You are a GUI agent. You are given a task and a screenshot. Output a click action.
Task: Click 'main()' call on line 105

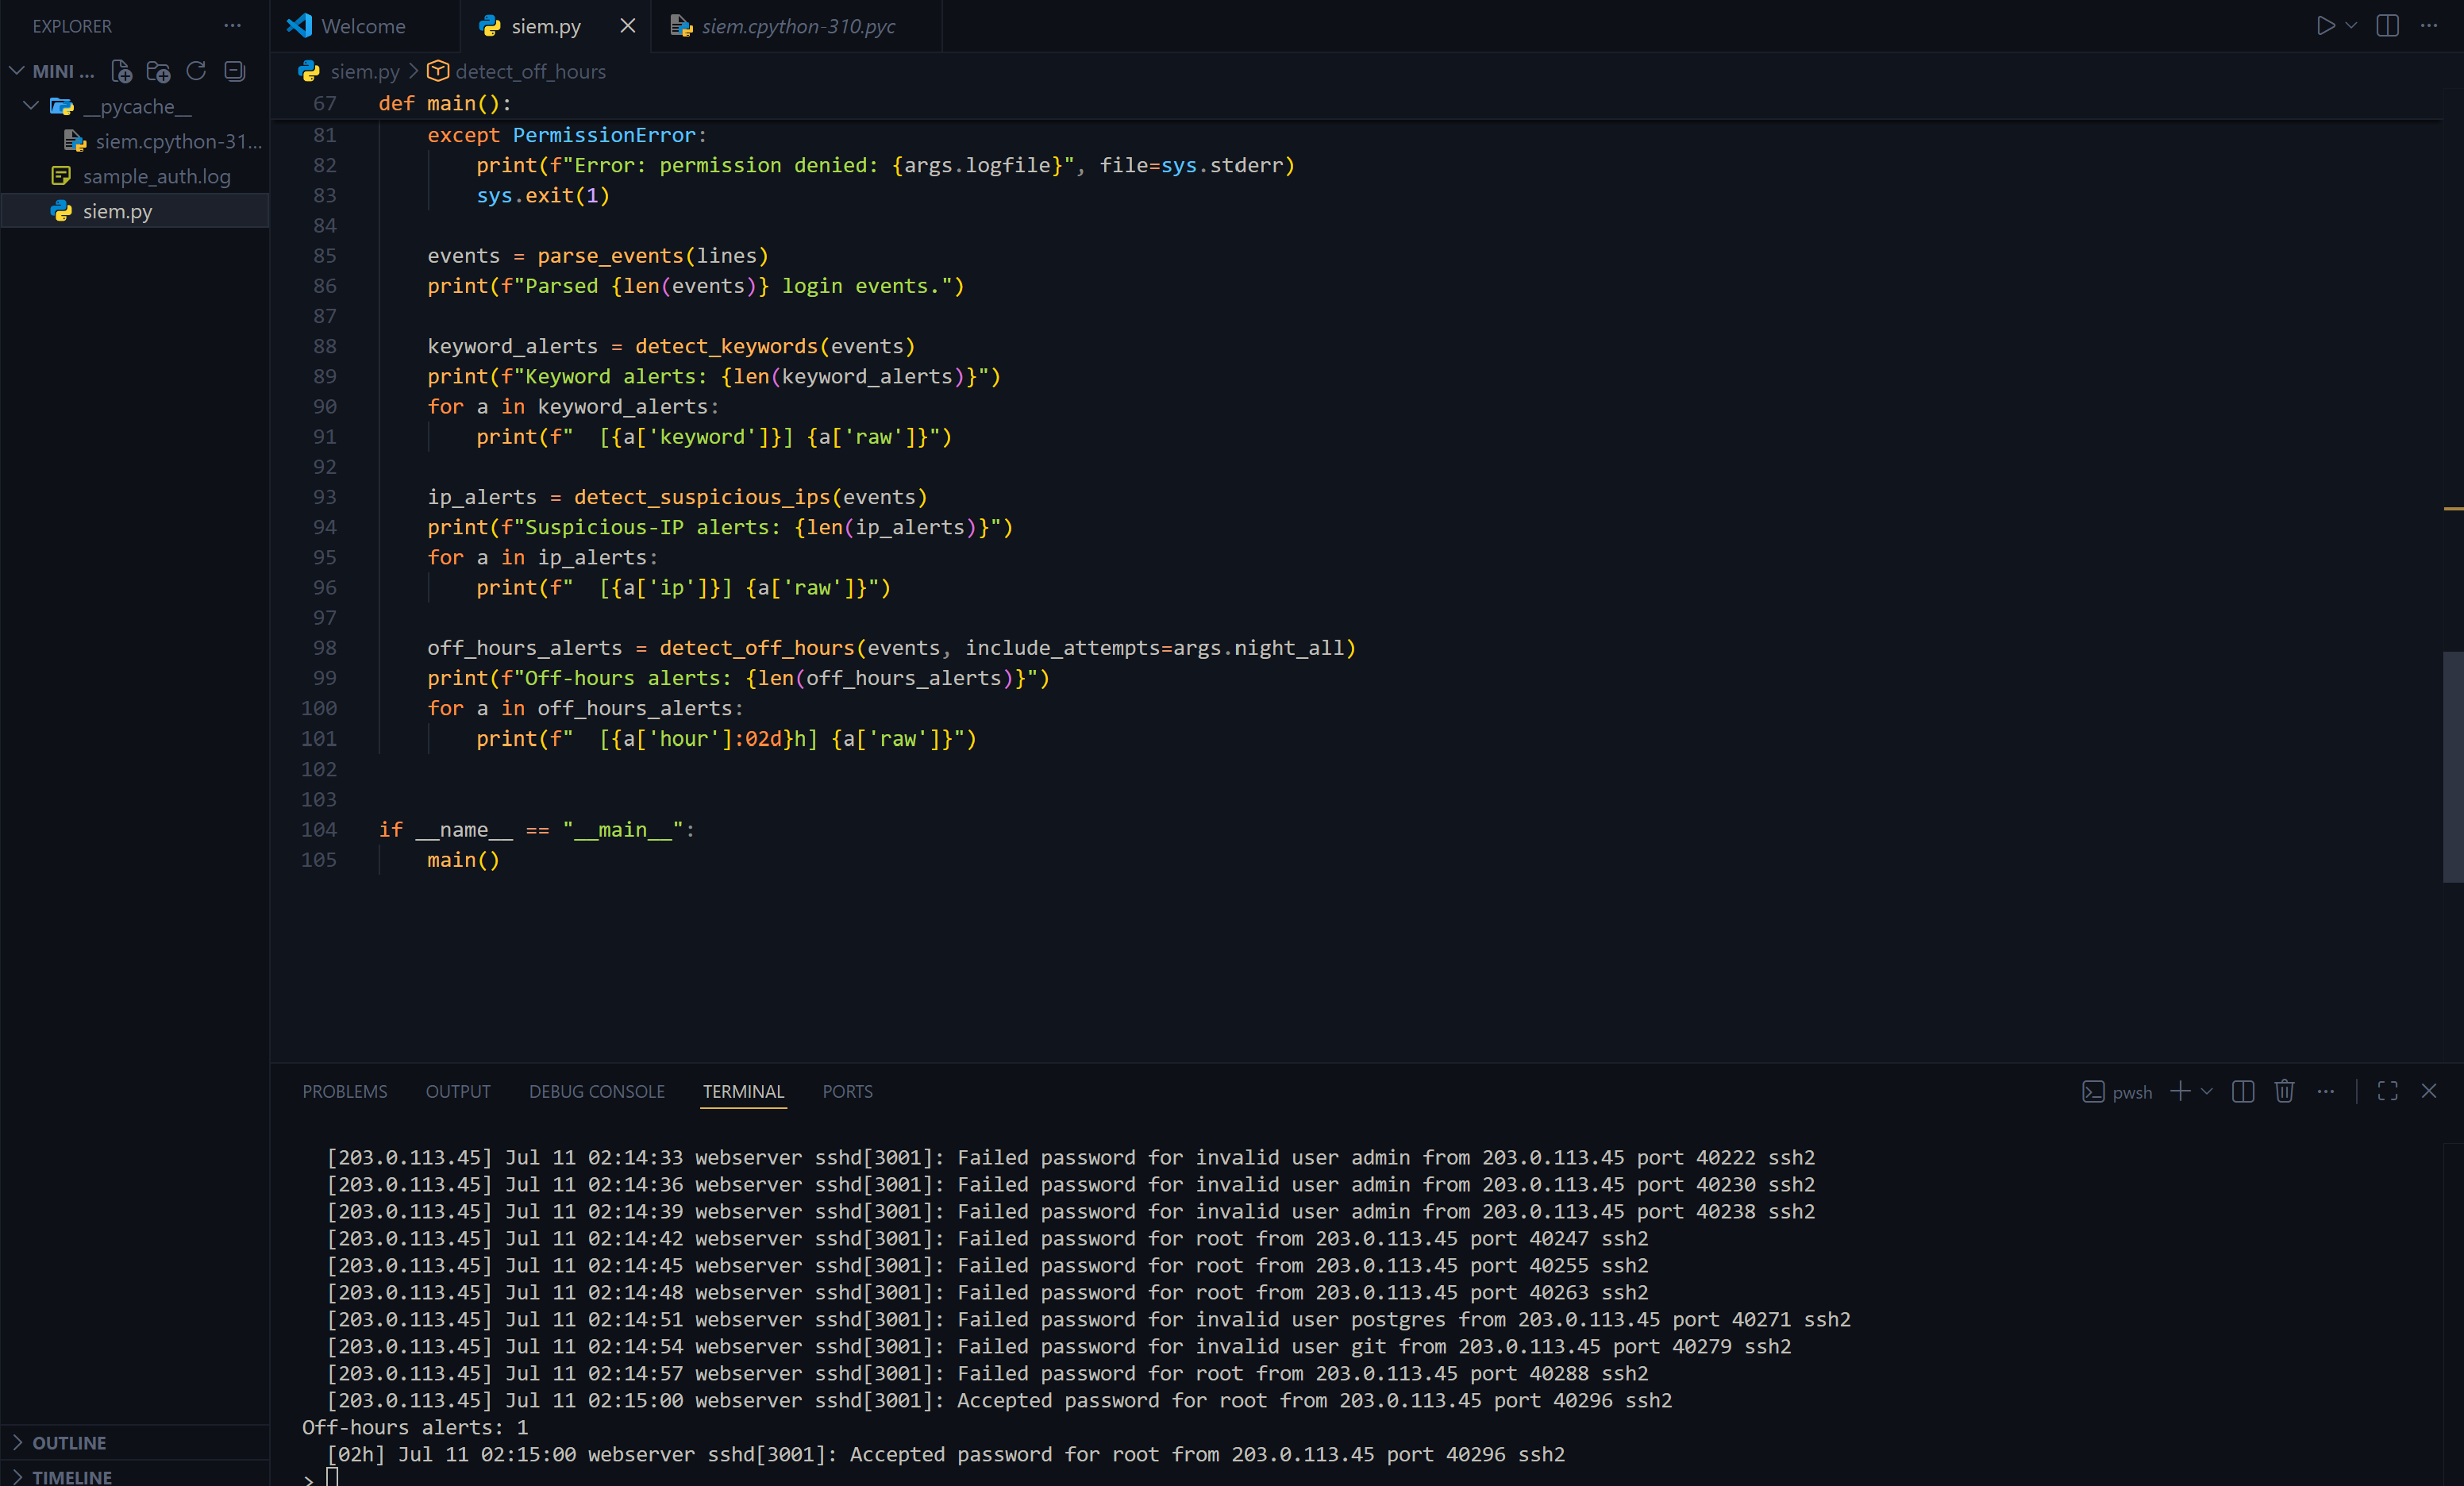[x=463, y=859]
